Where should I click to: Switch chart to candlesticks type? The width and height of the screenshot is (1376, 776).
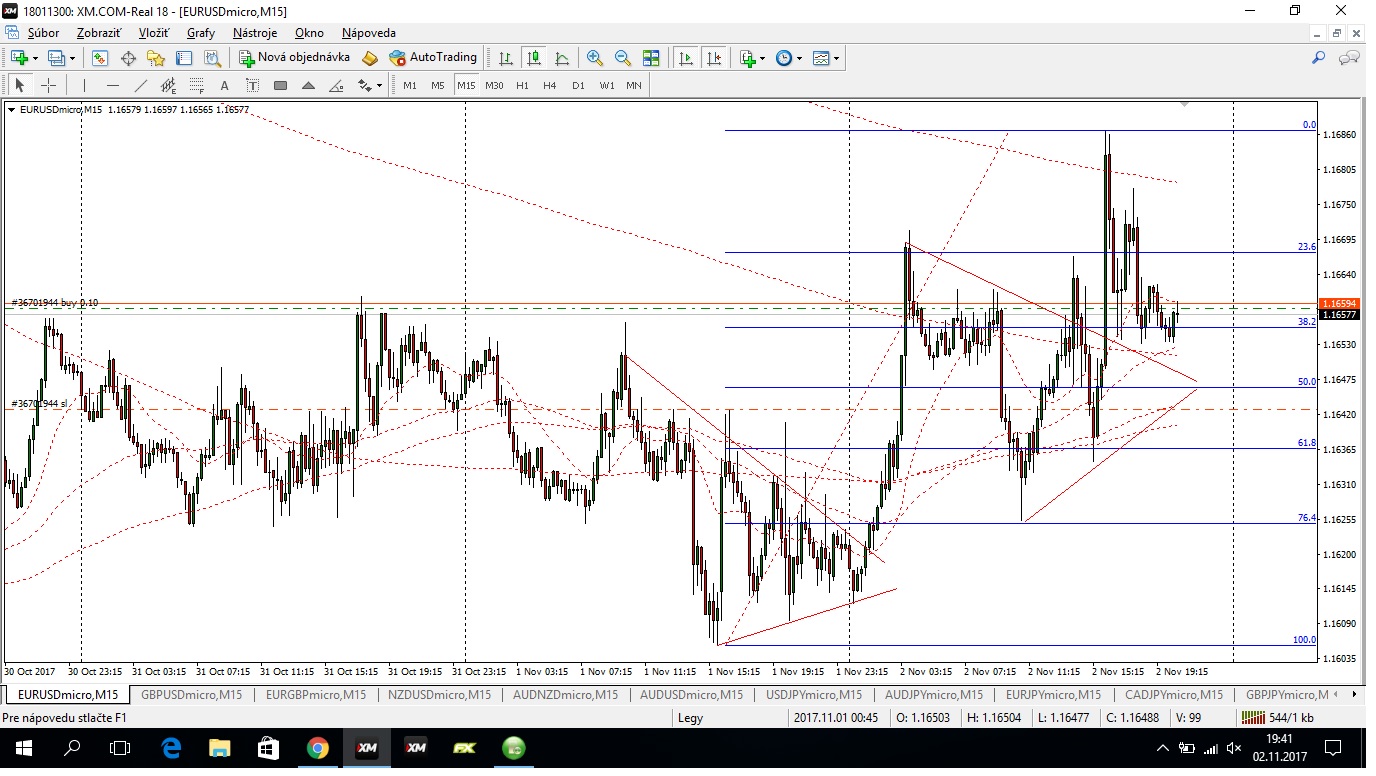coord(535,58)
